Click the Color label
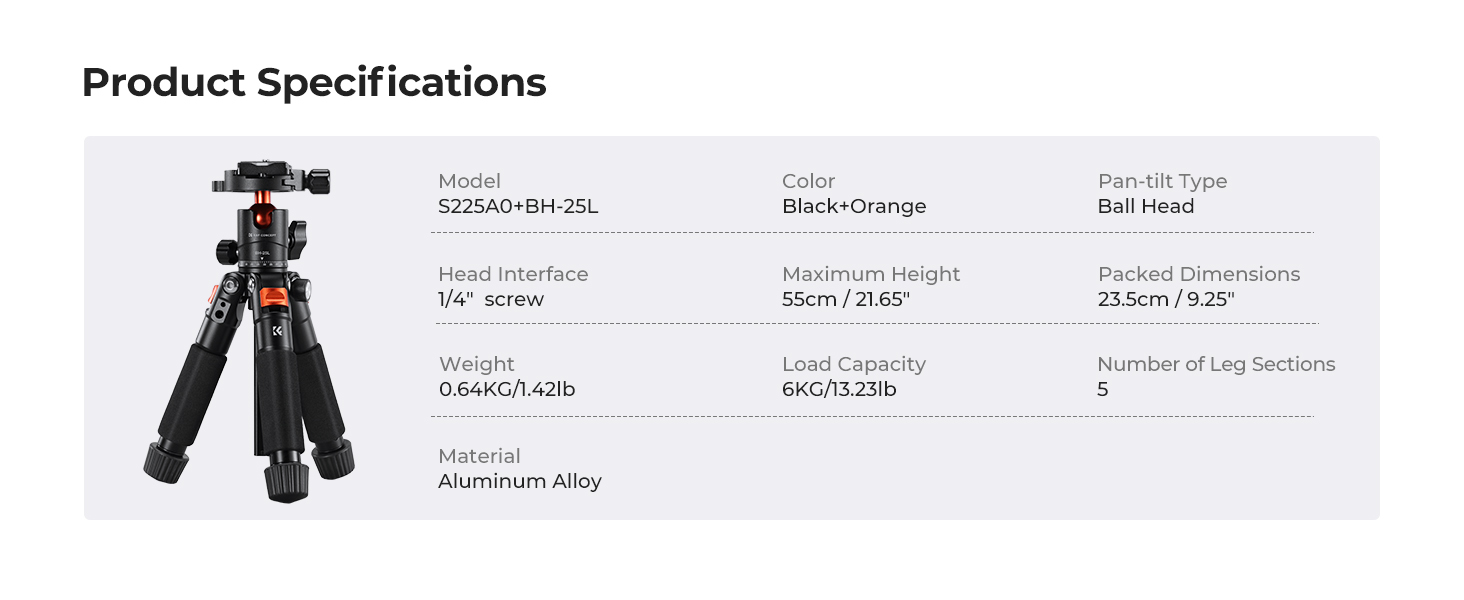Screen dimensions: 1464x600 808,181
